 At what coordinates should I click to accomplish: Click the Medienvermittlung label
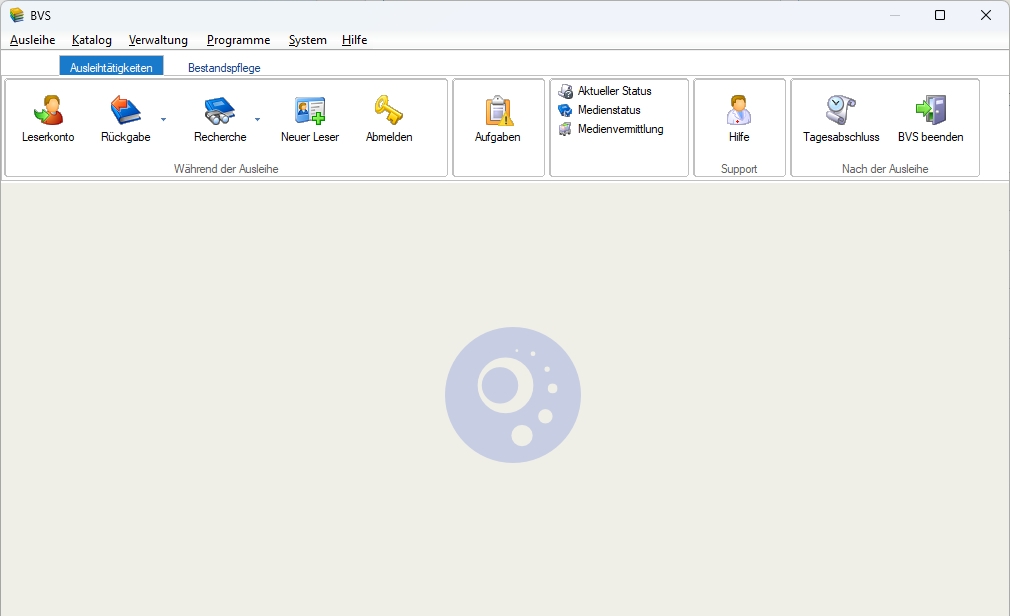pyautogui.click(x=620, y=128)
